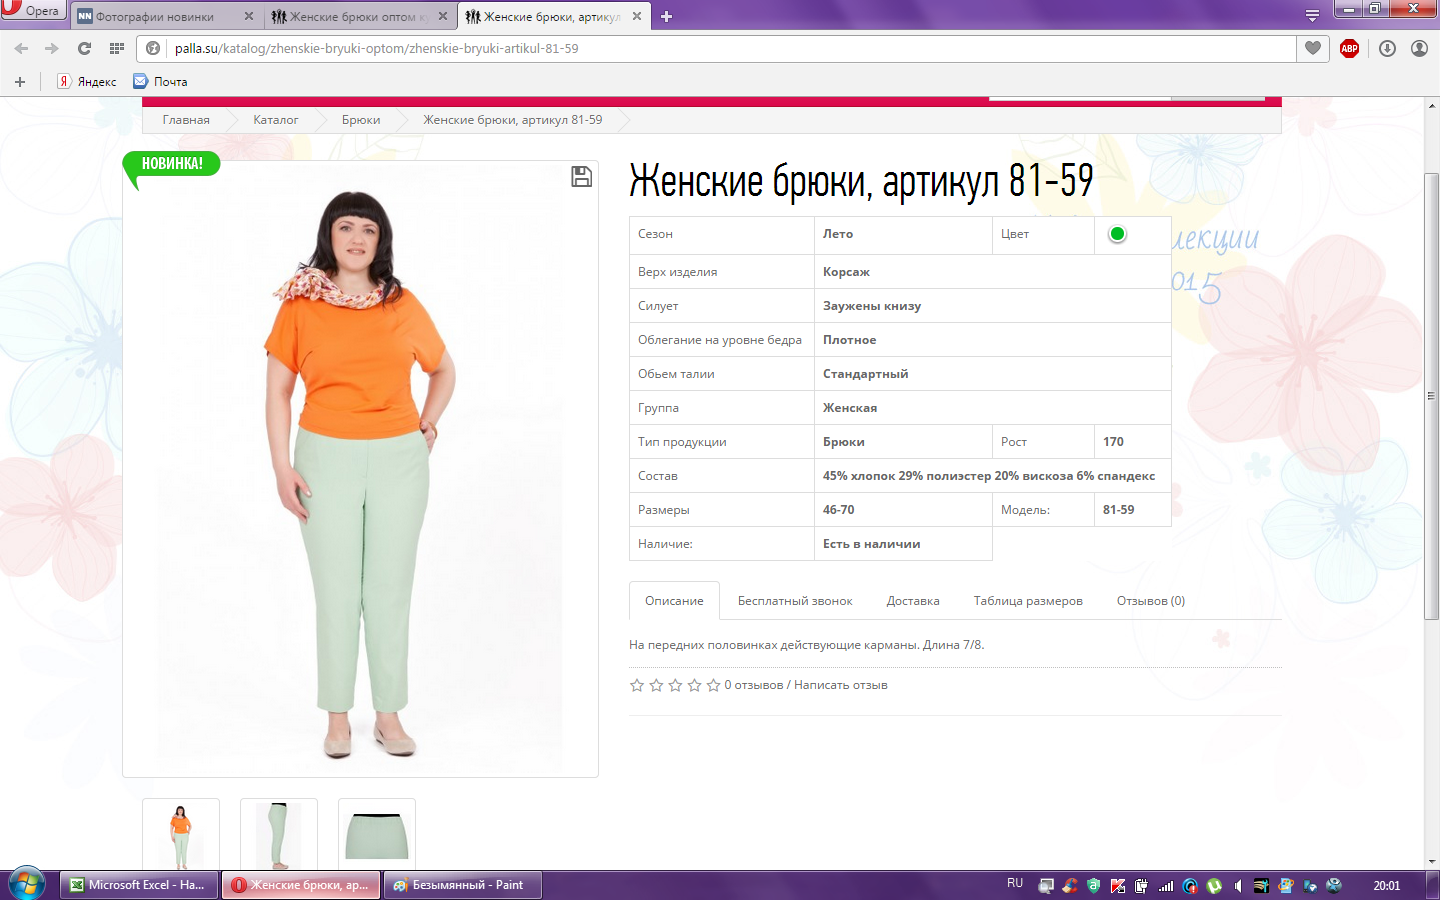Rate the product five stars
The height and width of the screenshot is (900, 1440).
[x=713, y=685]
